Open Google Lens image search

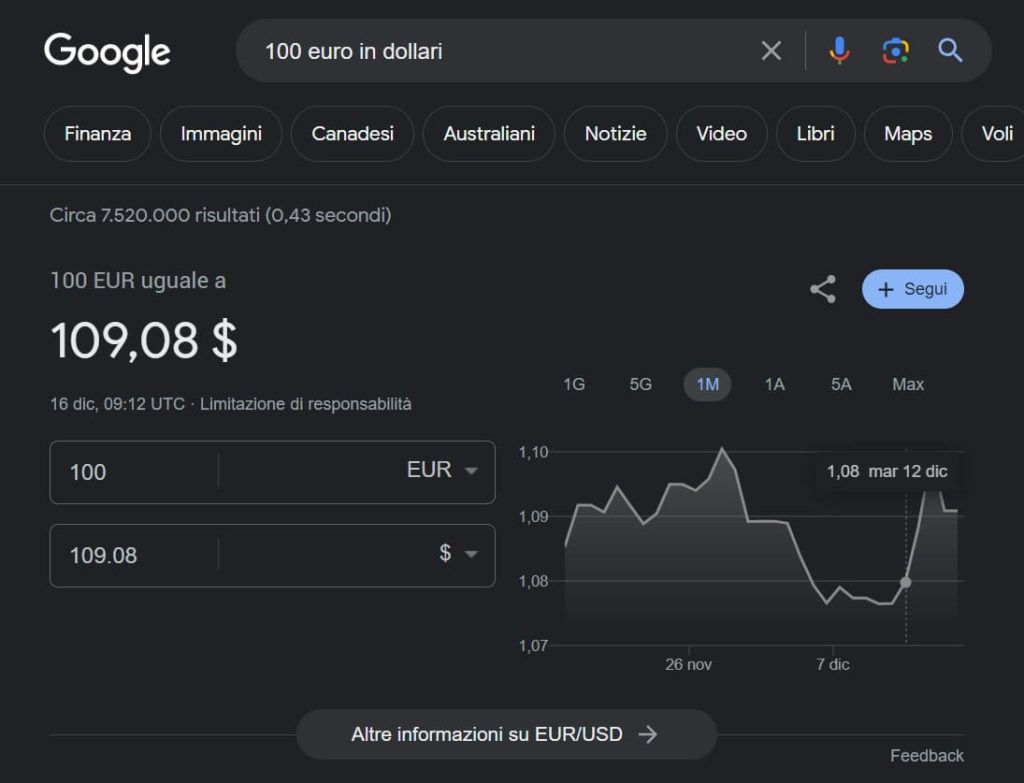pos(895,51)
